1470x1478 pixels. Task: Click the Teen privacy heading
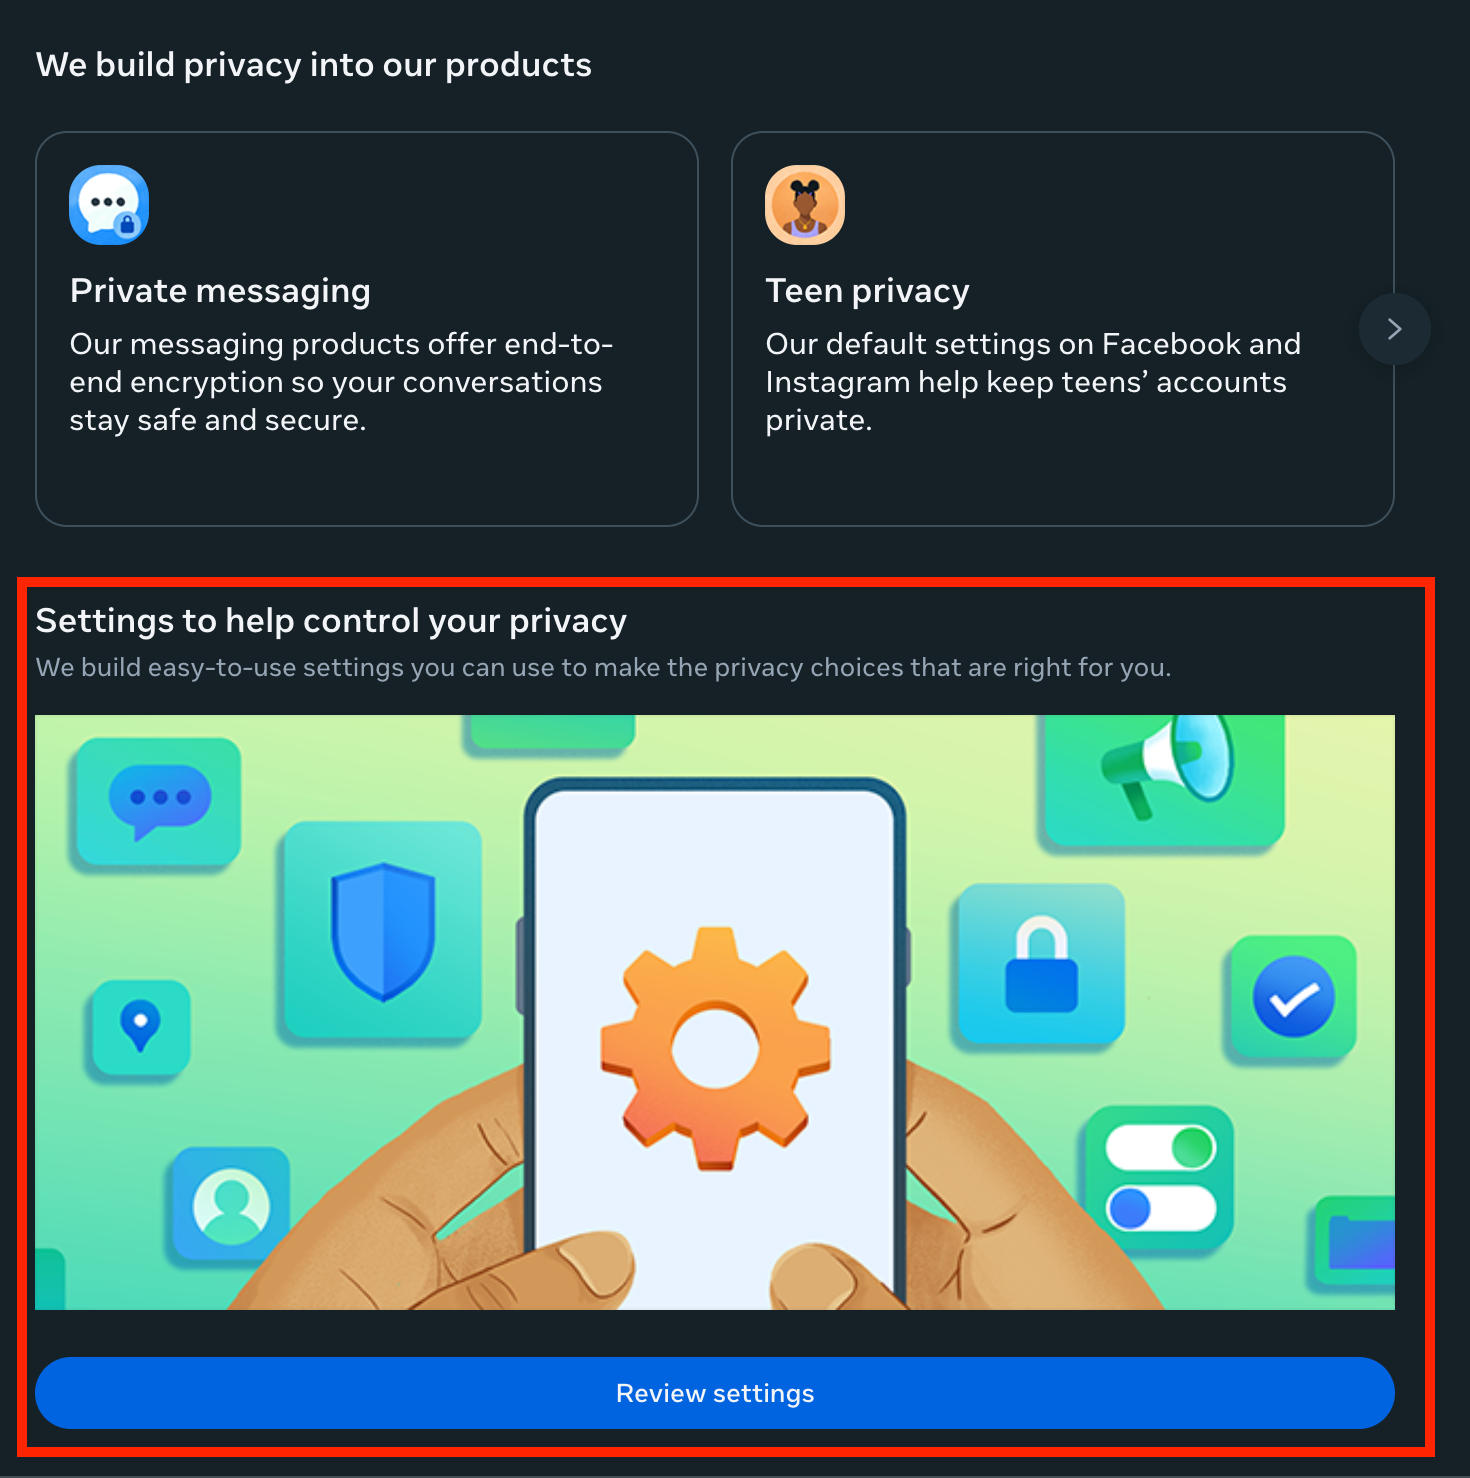[x=867, y=291]
